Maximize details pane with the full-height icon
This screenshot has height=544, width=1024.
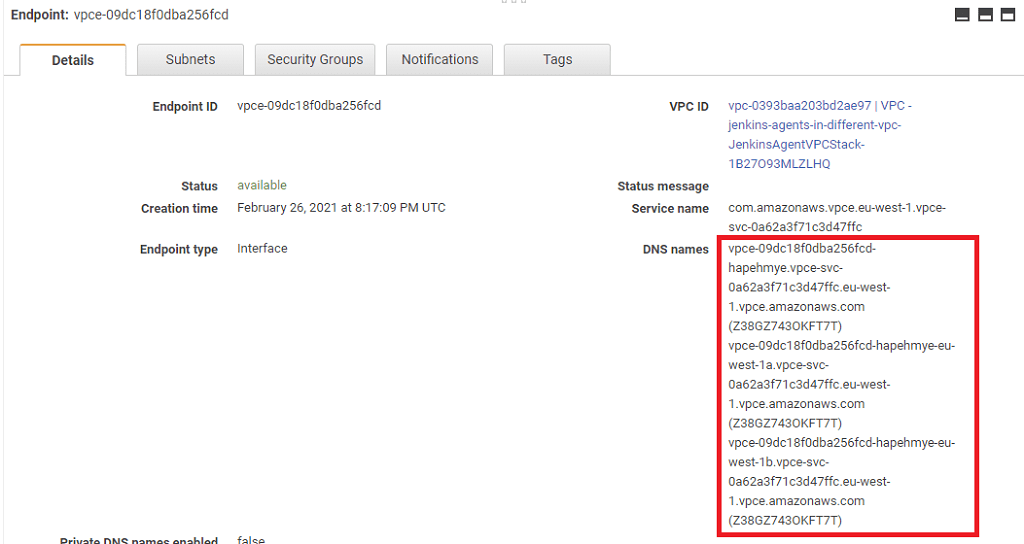tap(1007, 15)
